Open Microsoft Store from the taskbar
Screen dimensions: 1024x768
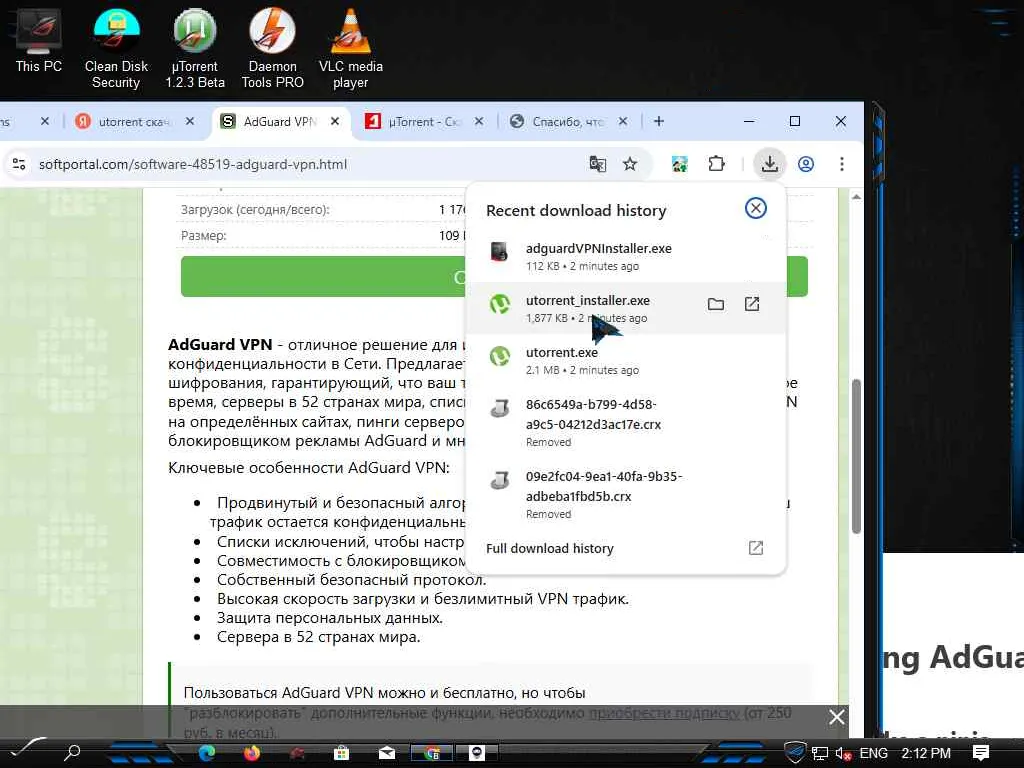[342, 753]
